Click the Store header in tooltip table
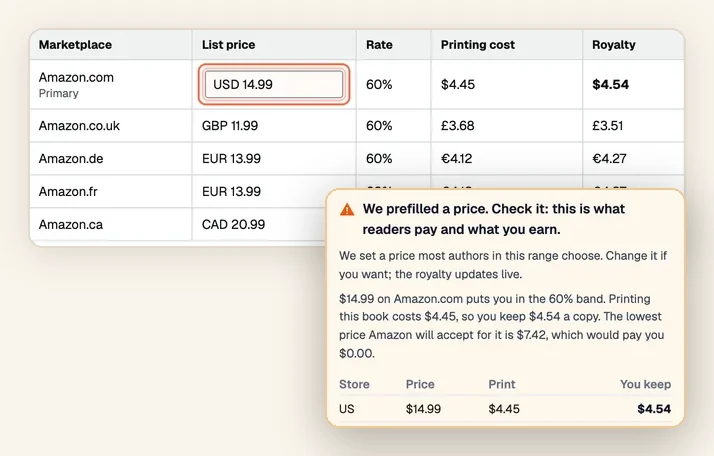The height and width of the screenshot is (456, 714). coord(354,384)
